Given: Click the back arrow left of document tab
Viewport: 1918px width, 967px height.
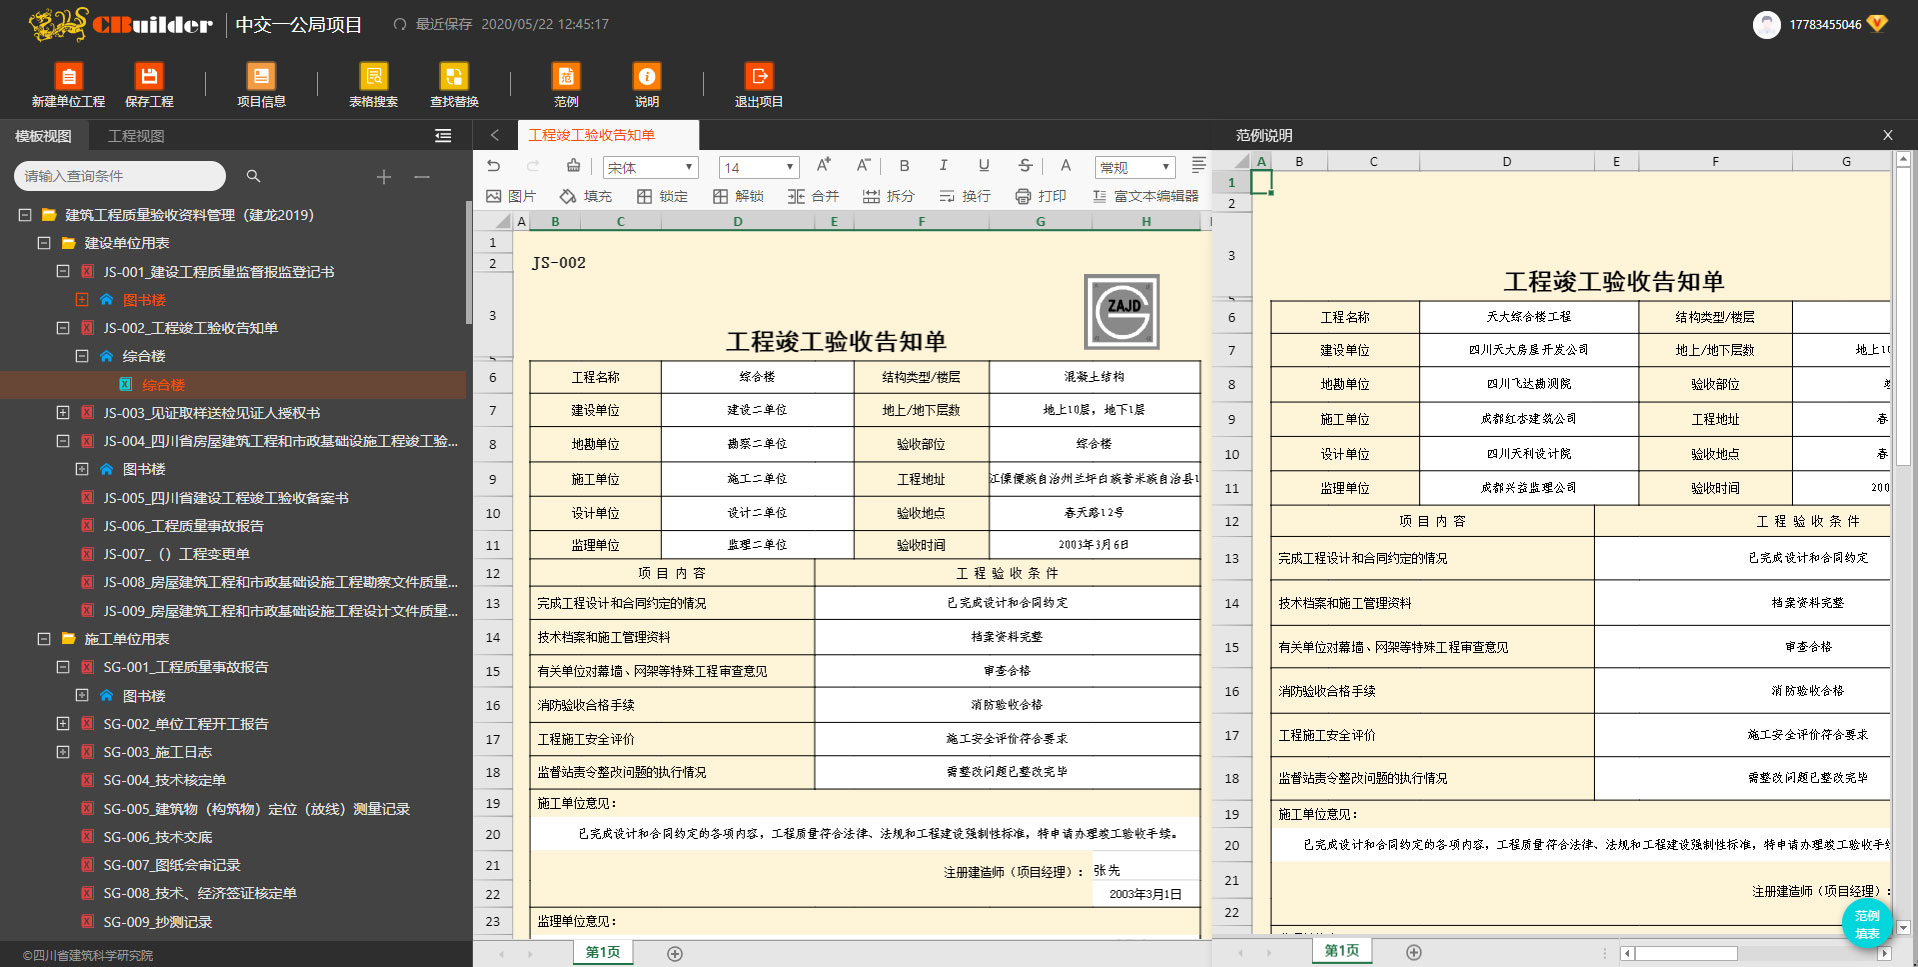Looking at the screenshot, I should pyautogui.click(x=494, y=135).
